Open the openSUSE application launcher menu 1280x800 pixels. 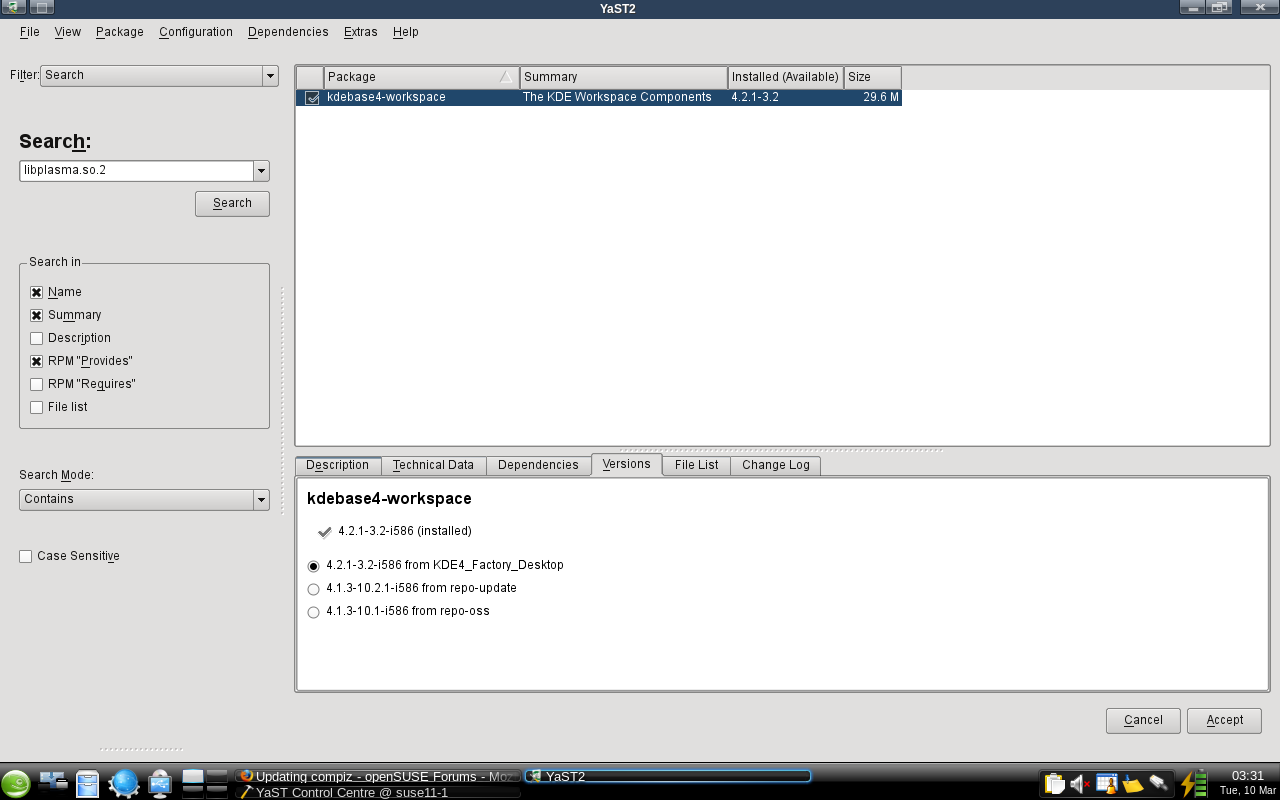pos(15,783)
